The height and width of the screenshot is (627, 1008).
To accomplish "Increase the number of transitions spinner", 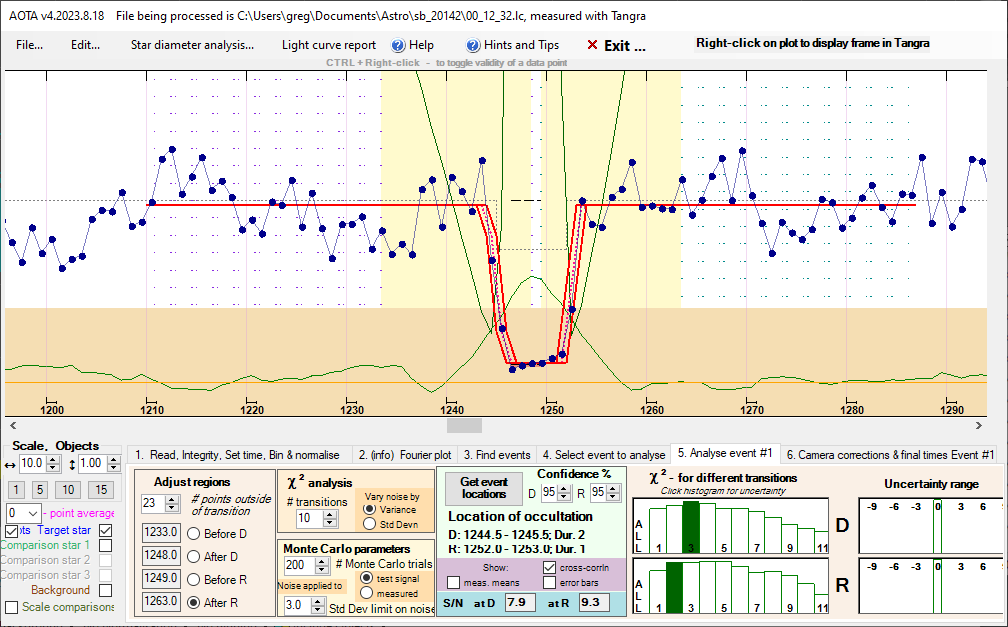I will tap(332, 513).
